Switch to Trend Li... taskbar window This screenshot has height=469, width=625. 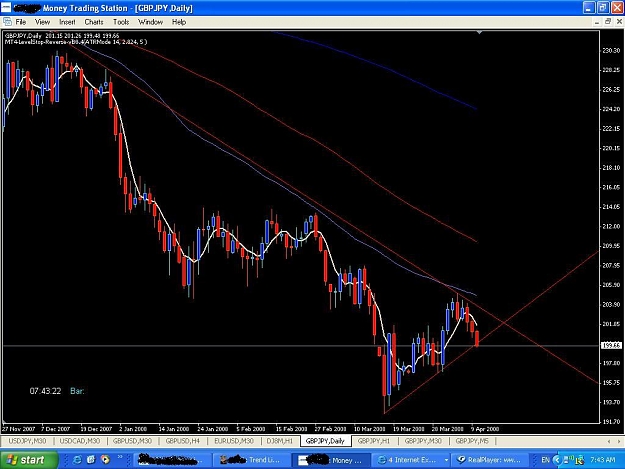[x=251, y=460]
